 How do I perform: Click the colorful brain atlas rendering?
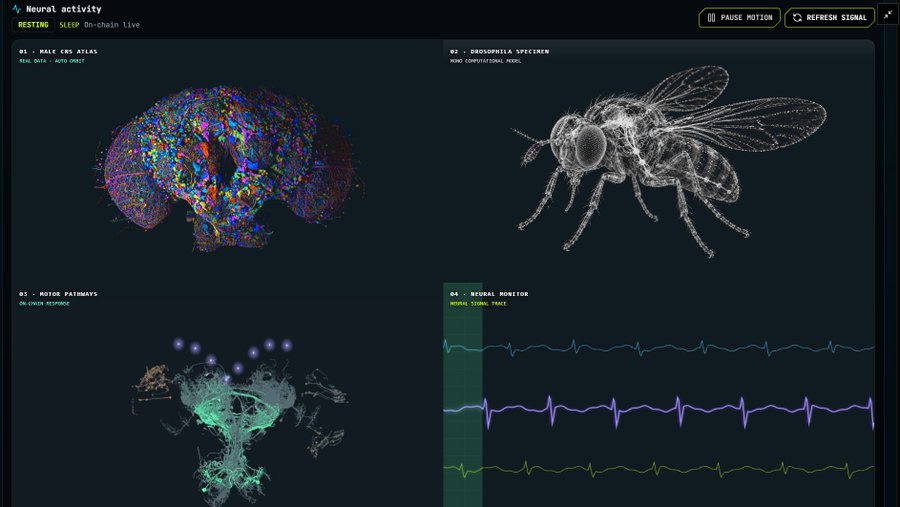228,168
